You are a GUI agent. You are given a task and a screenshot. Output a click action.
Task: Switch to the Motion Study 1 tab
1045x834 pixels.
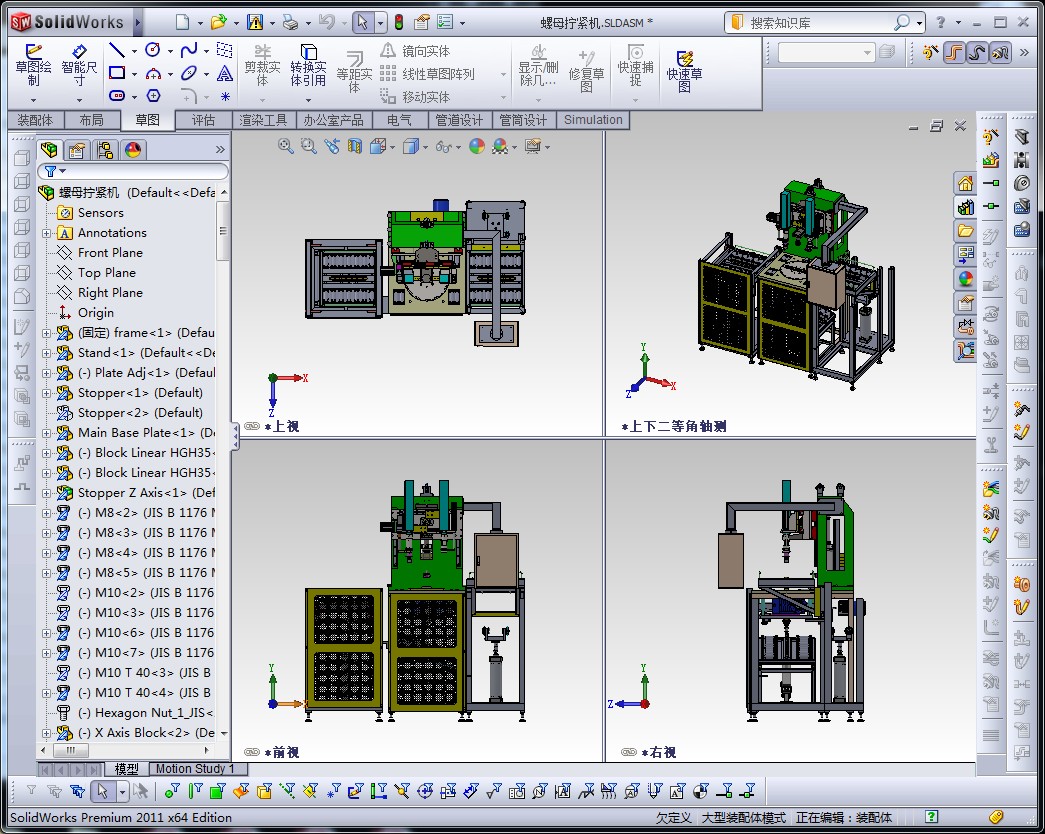click(194, 769)
